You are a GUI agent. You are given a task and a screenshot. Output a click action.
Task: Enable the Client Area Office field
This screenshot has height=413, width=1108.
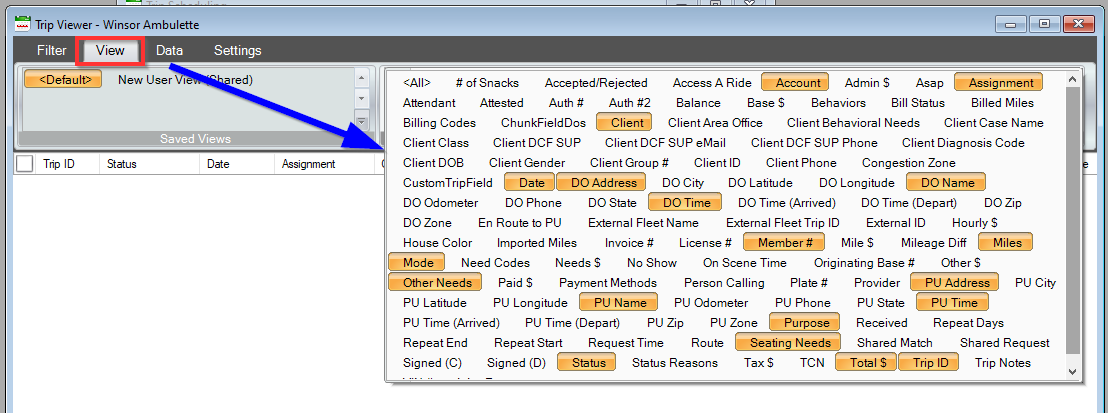[x=715, y=122]
